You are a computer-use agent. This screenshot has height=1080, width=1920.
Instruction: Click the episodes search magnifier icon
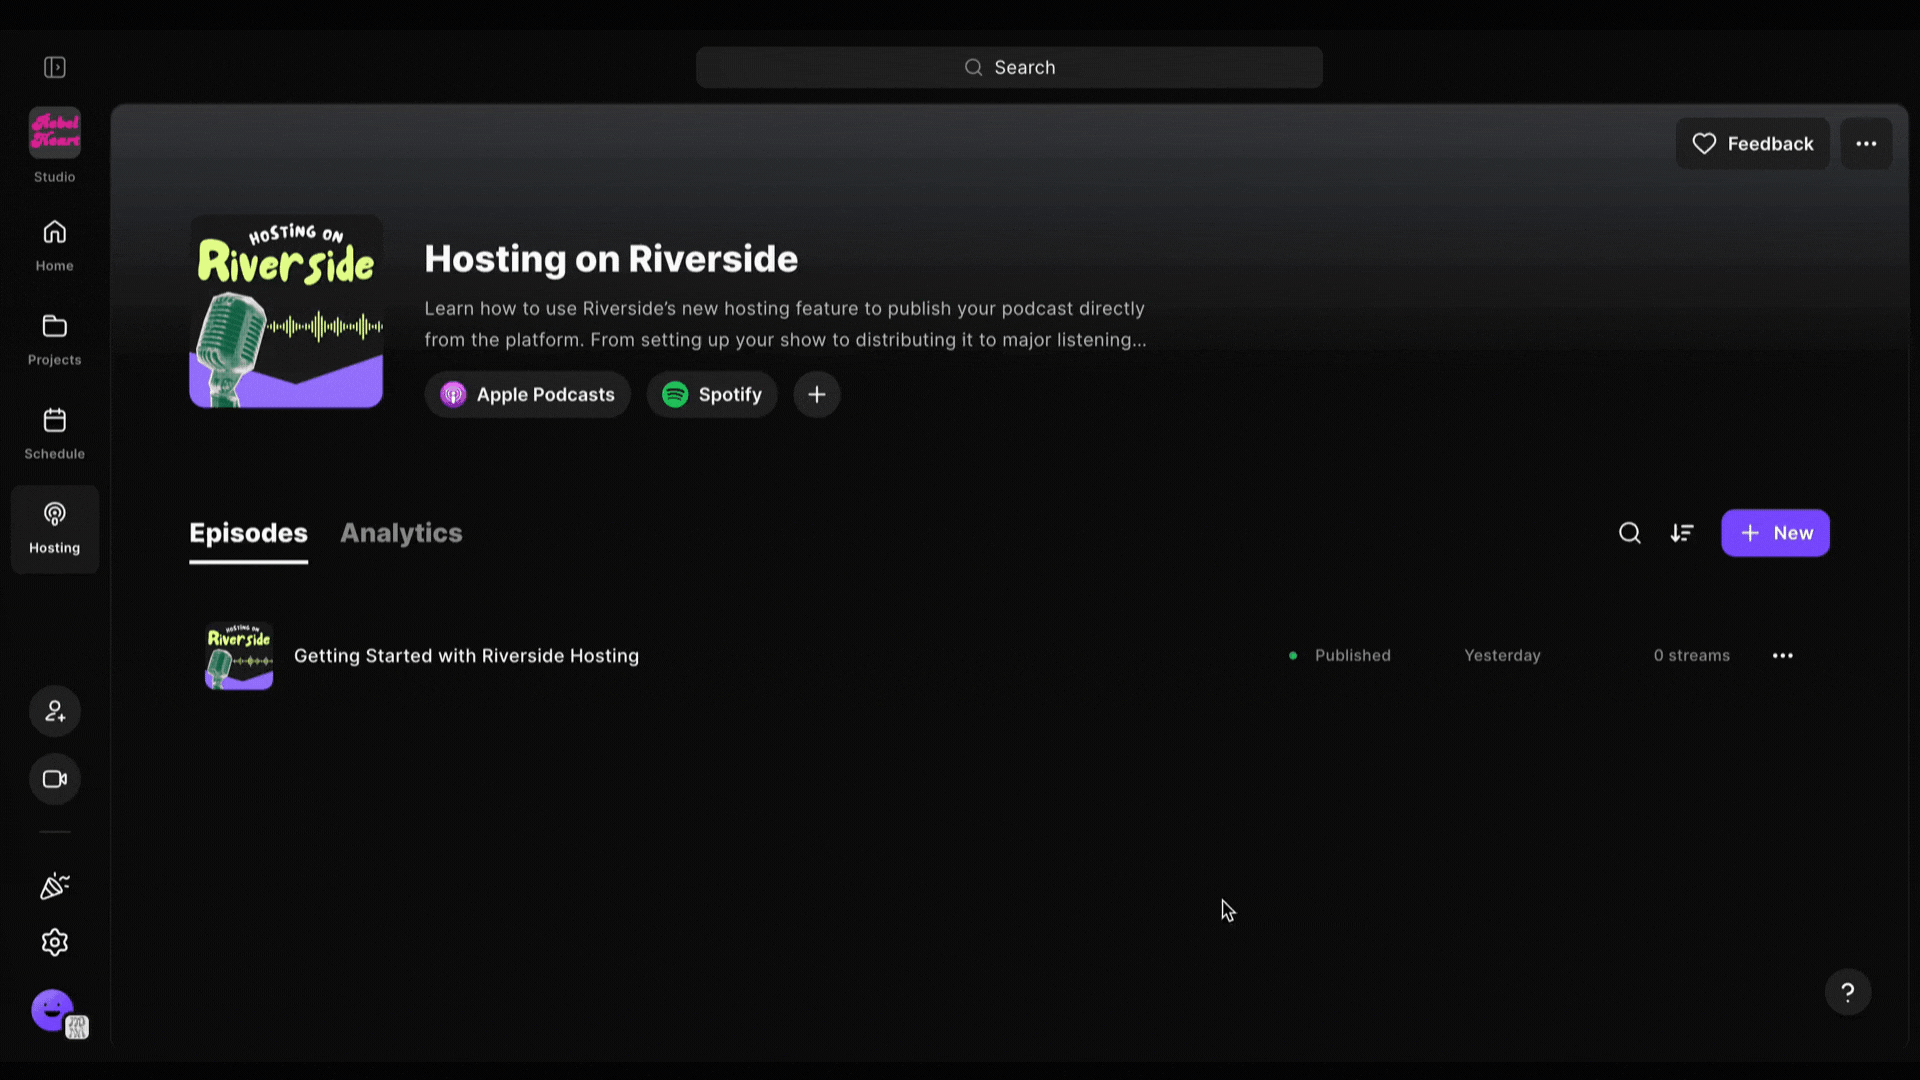coord(1630,533)
